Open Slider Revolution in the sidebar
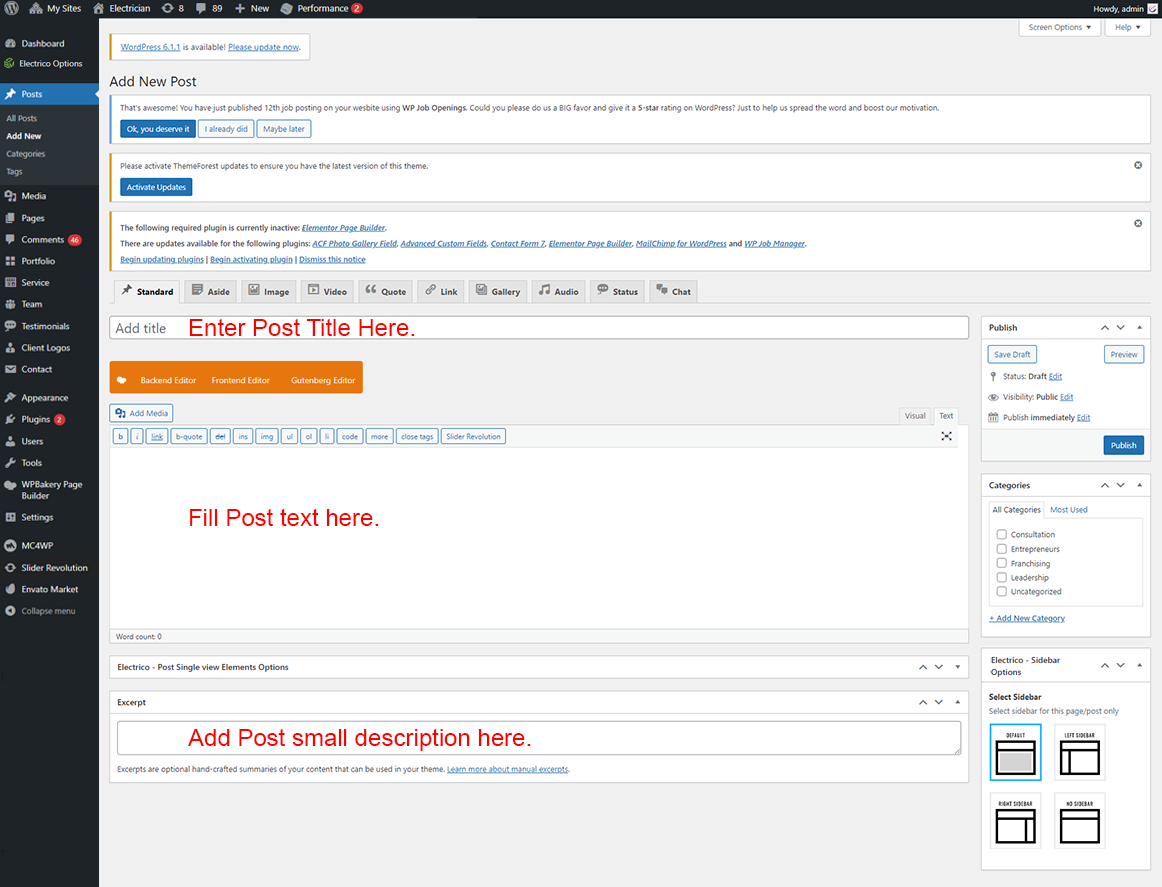 (54, 568)
